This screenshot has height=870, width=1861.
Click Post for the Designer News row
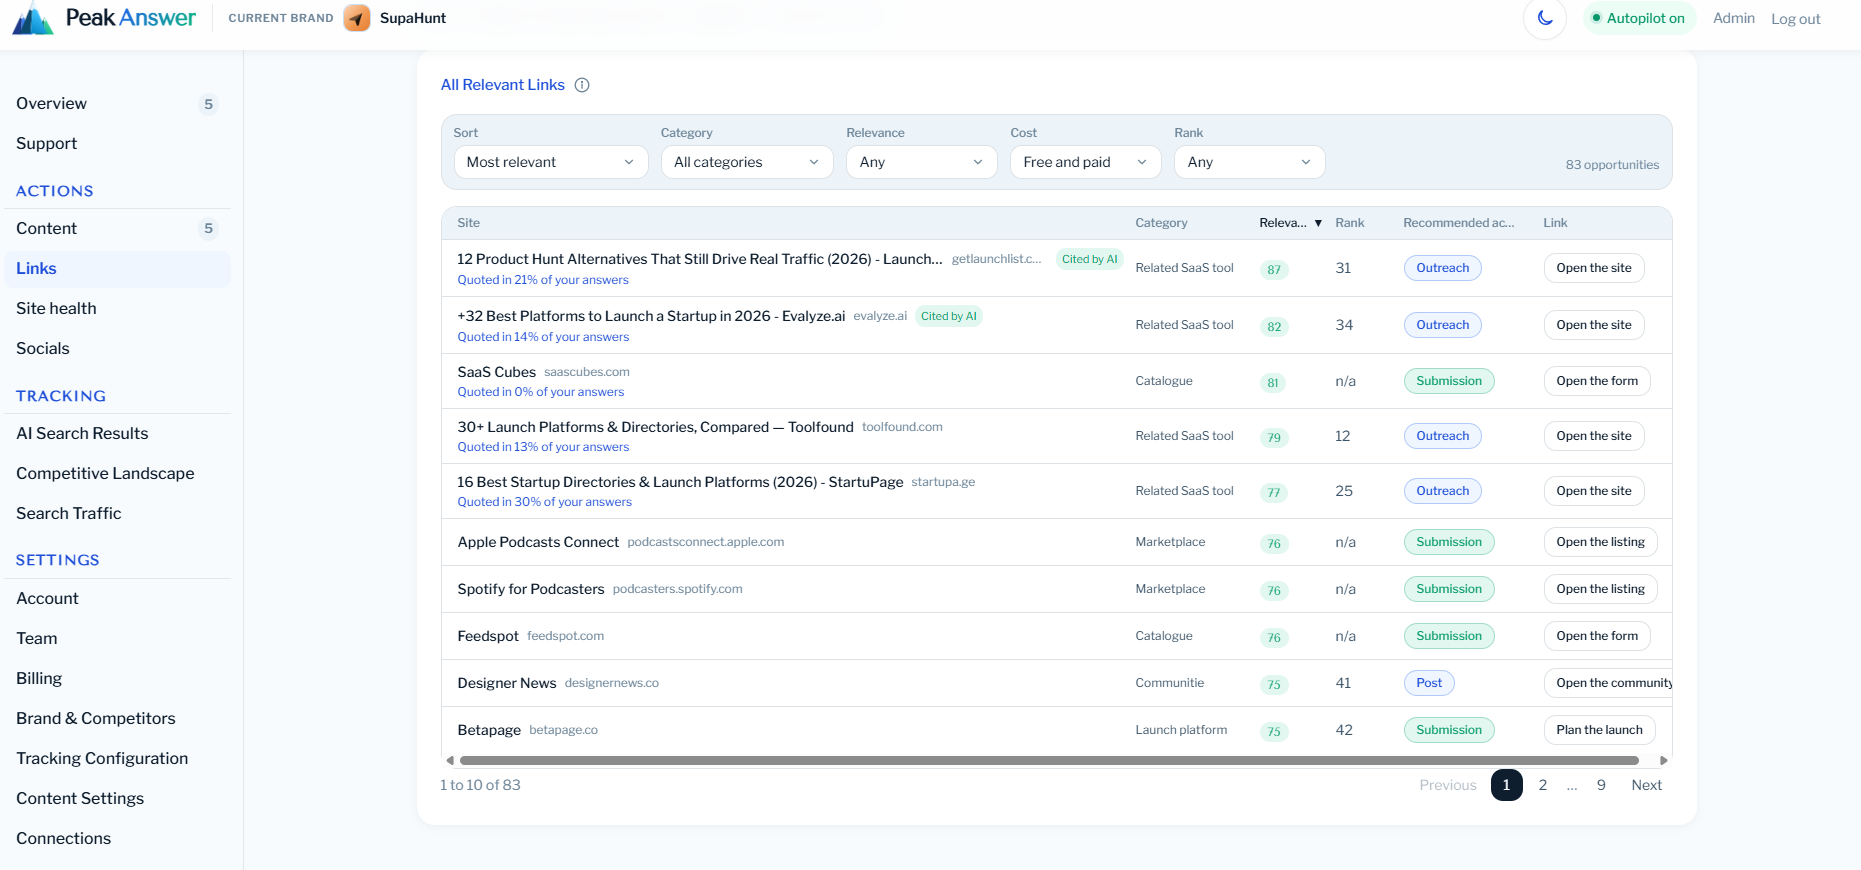1429,683
